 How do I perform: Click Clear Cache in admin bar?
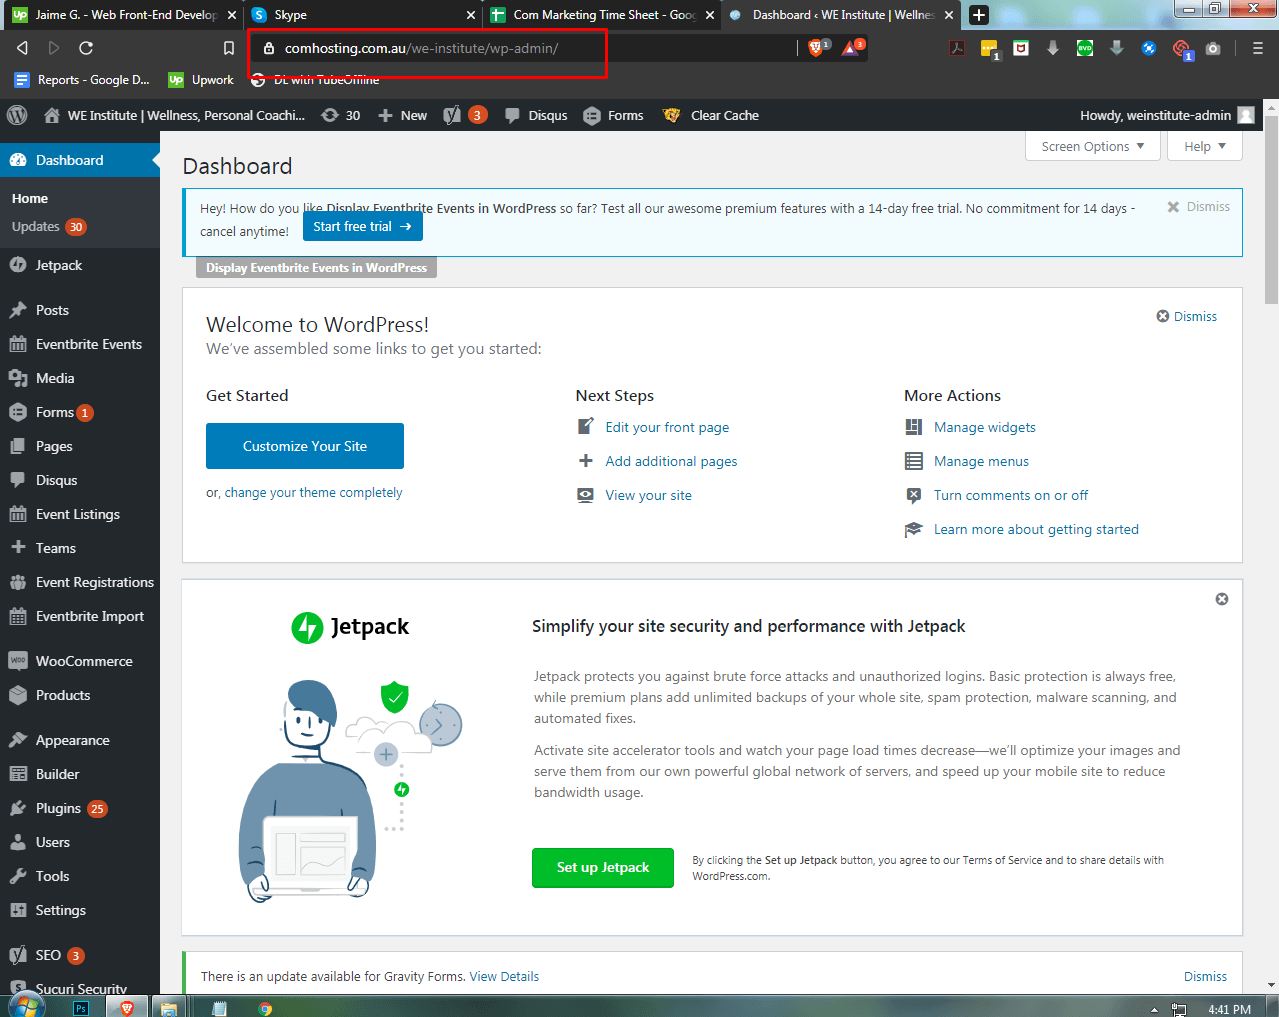(711, 115)
